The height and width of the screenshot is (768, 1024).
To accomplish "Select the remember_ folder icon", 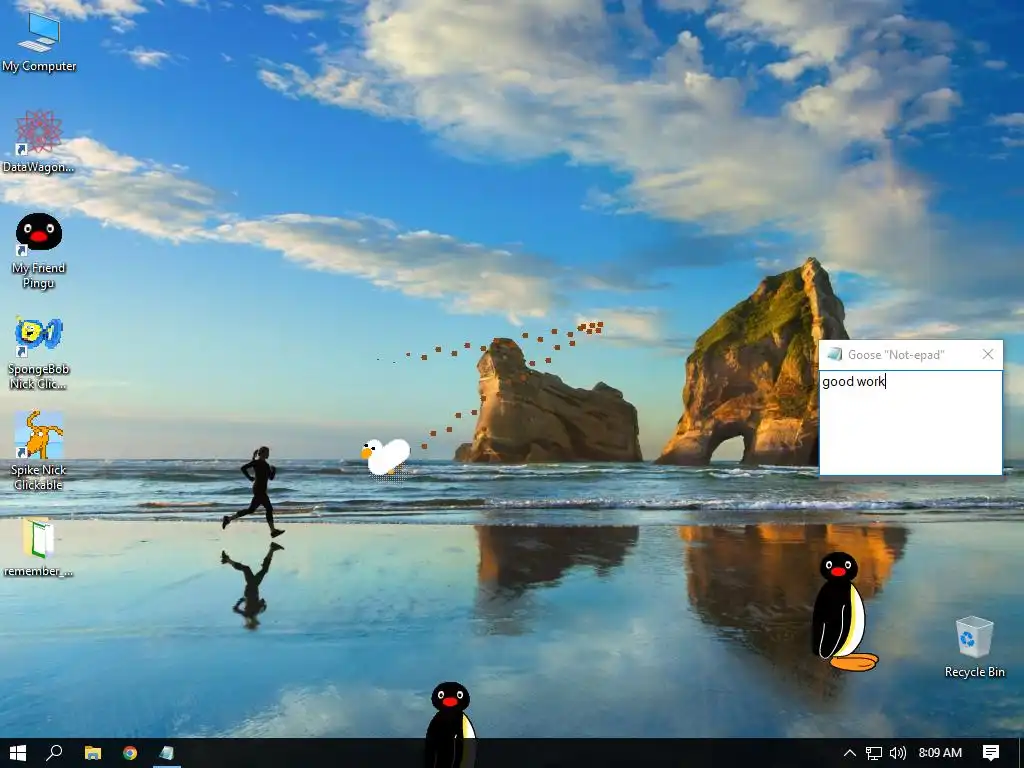I will pyautogui.click(x=39, y=548).
